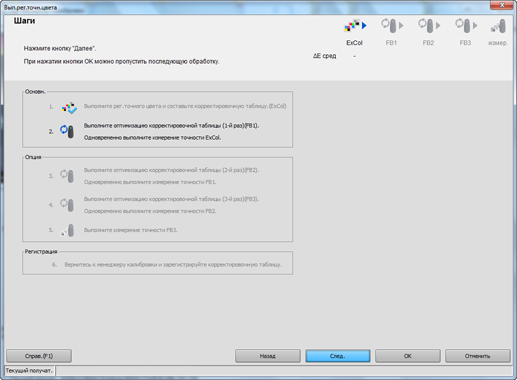Click text about measuring FB1 accuracy
Screen dimensions: 517x380
[x=150, y=182]
